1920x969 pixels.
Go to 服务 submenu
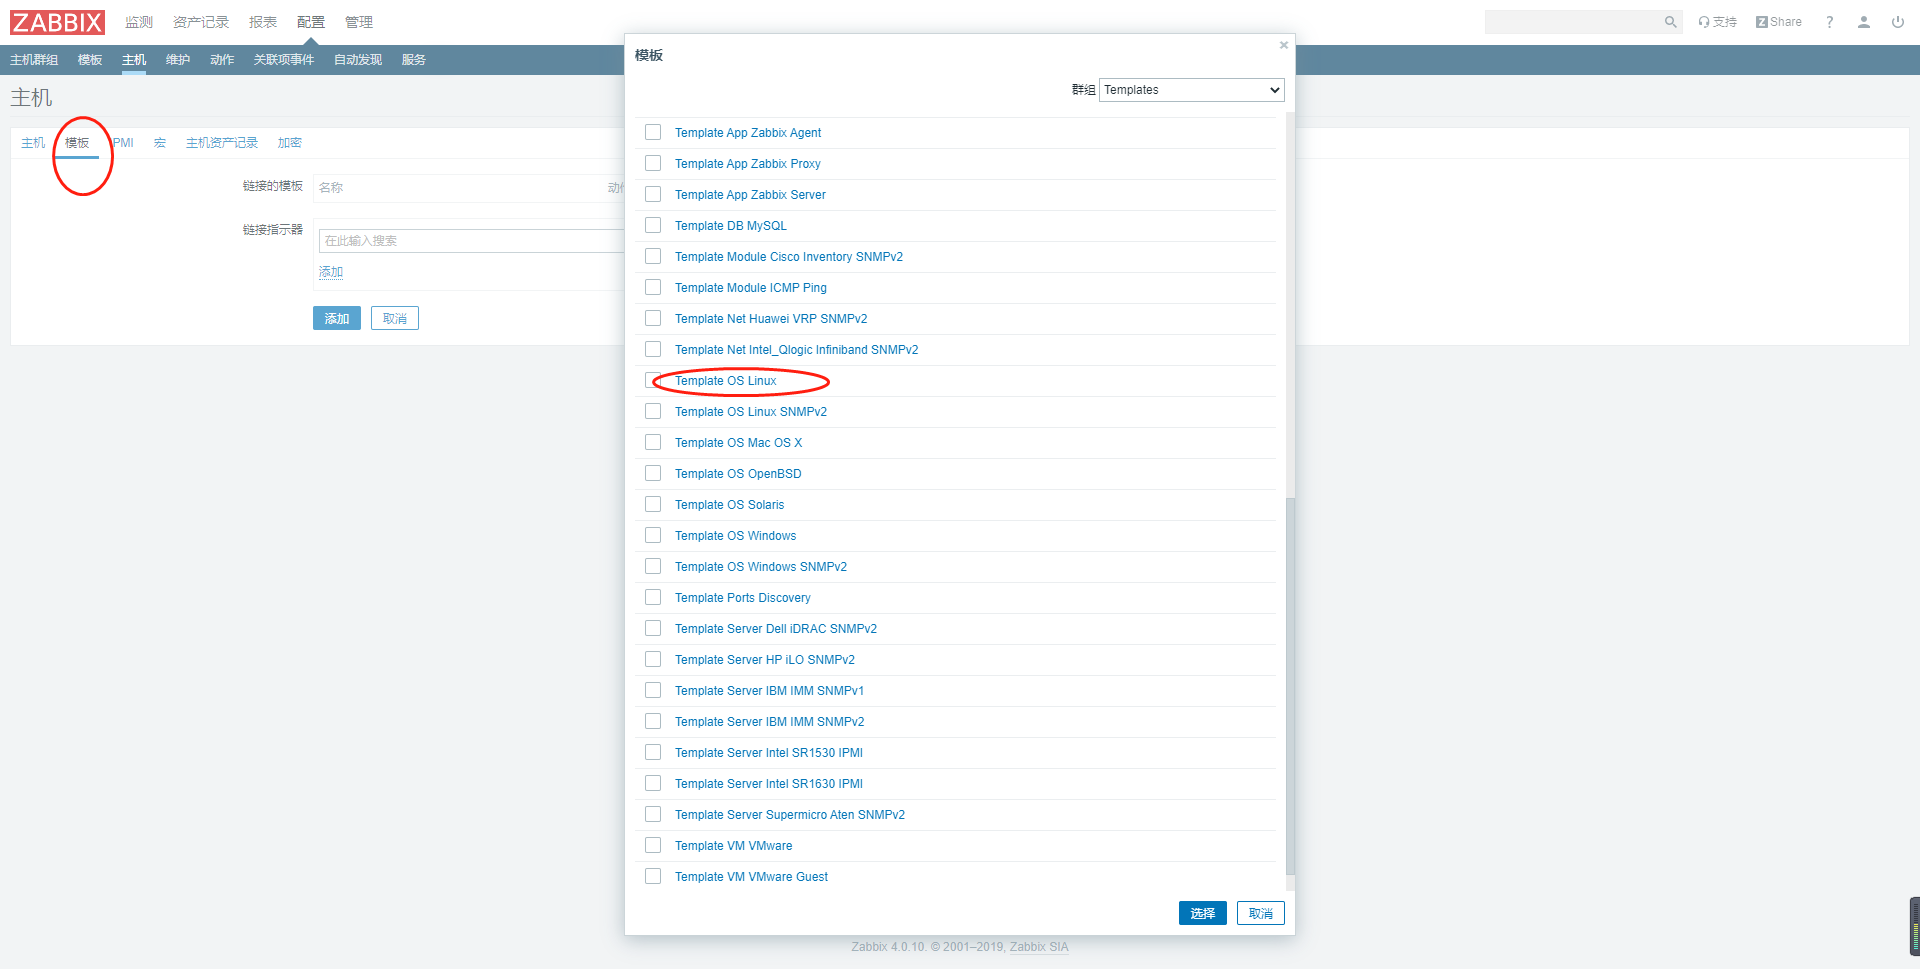coord(414,60)
